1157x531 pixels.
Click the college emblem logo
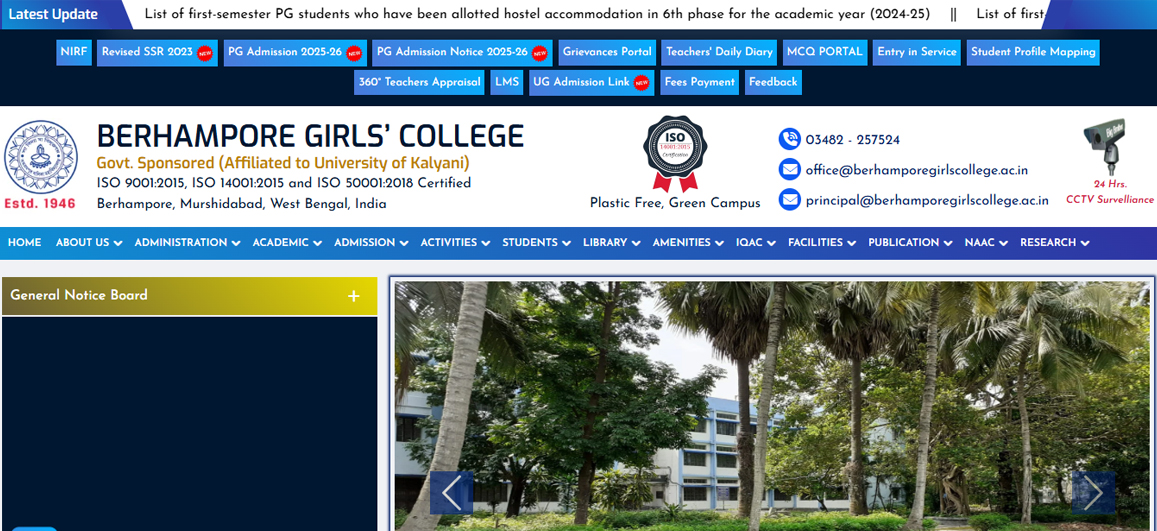click(40, 156)
